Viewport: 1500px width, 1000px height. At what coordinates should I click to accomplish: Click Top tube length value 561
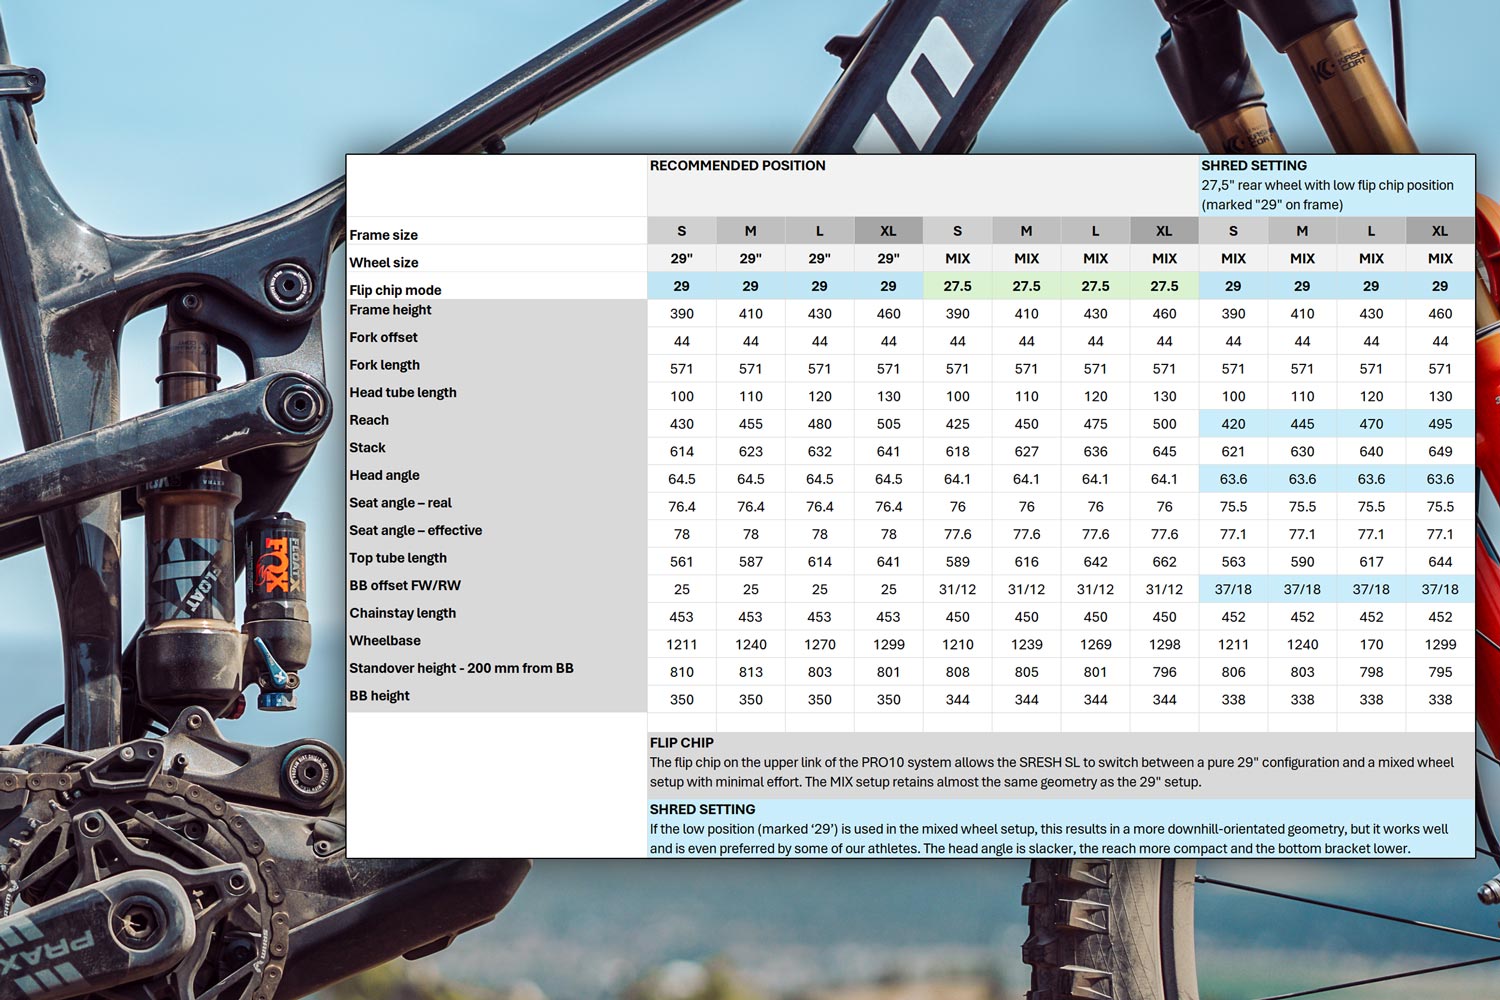click(x=682, y=562)
